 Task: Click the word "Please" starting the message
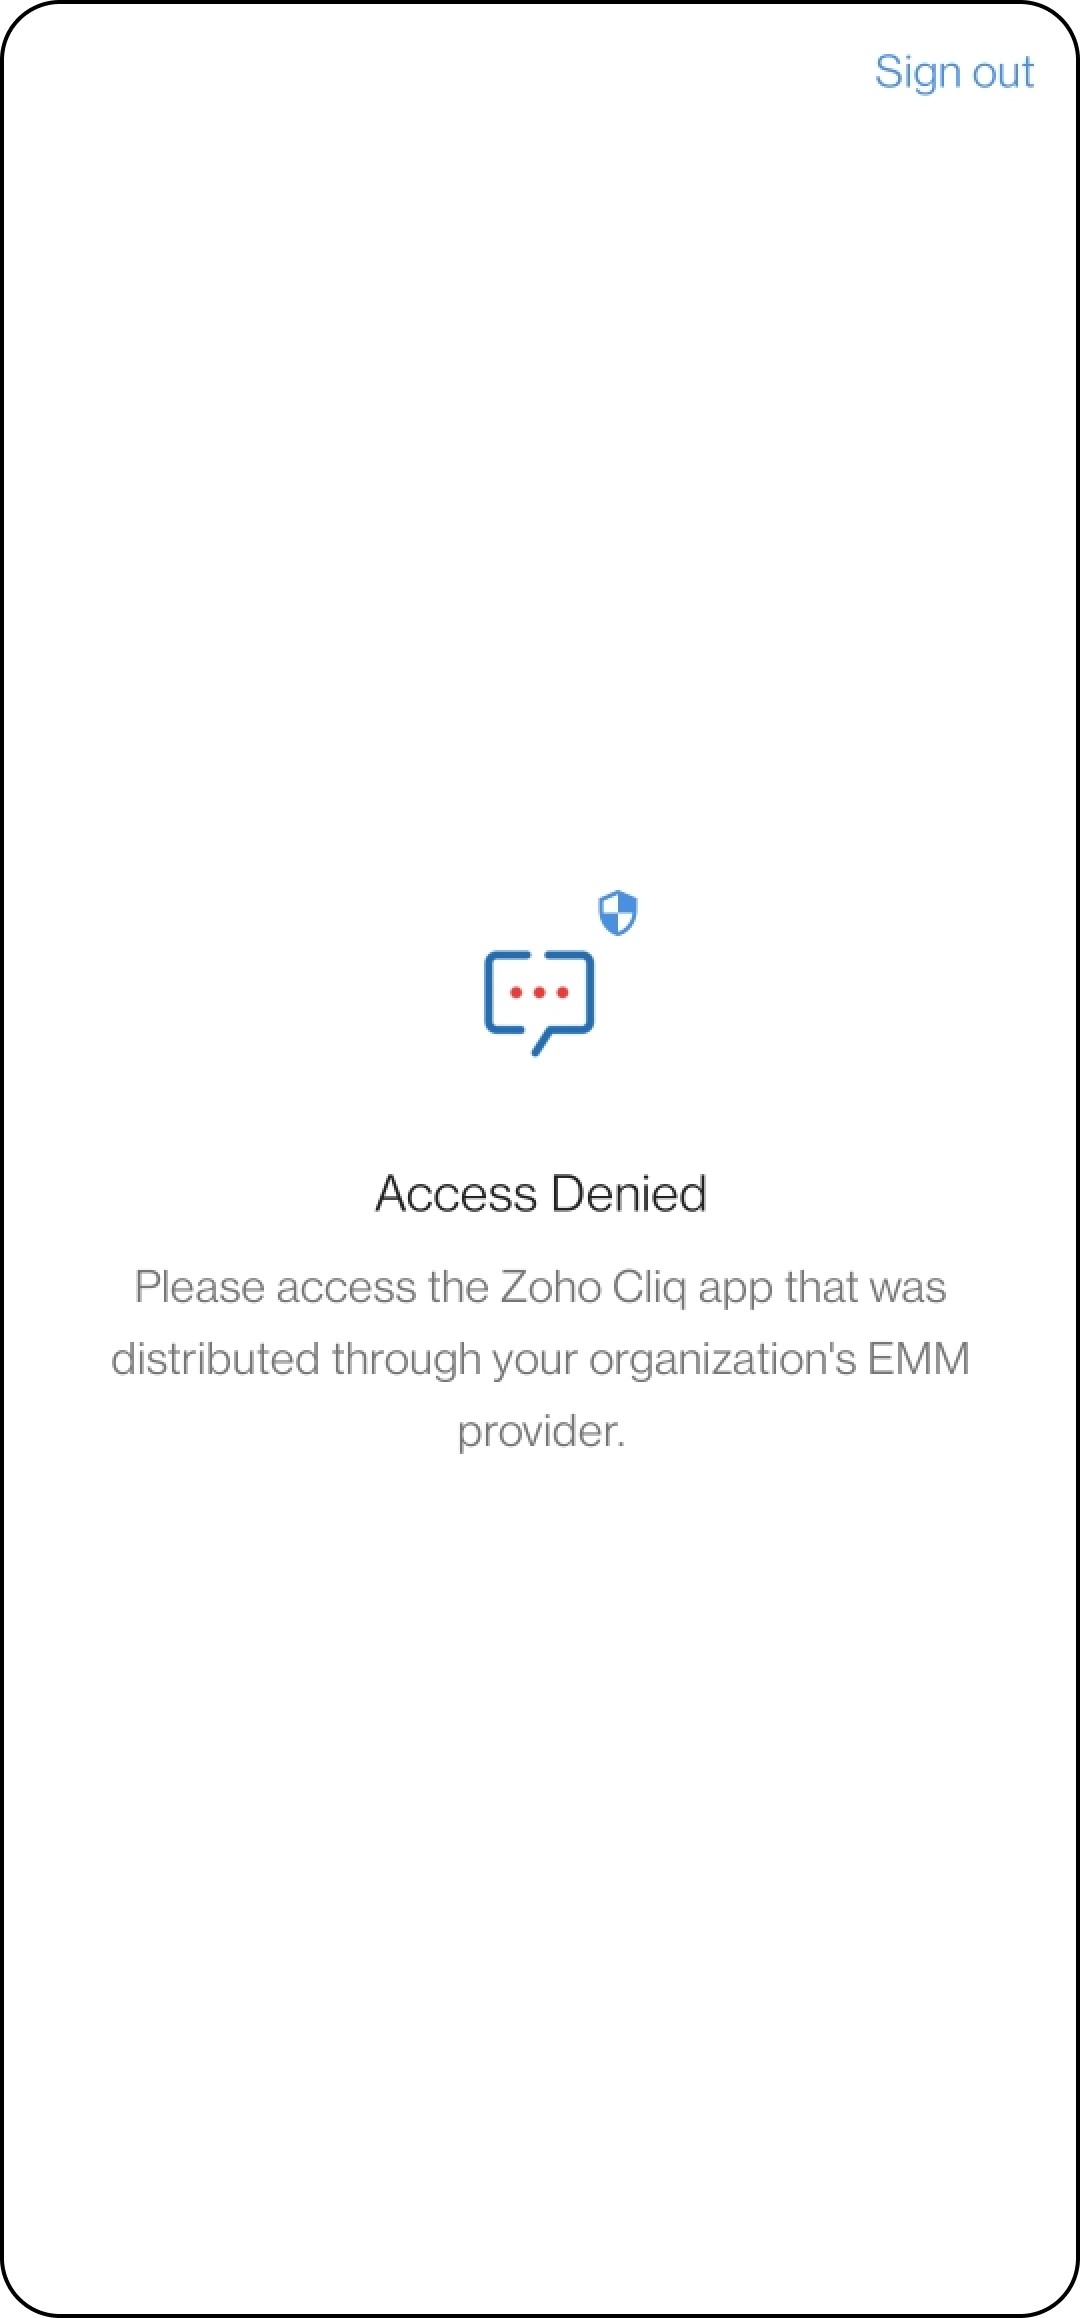click(200, 1288)
